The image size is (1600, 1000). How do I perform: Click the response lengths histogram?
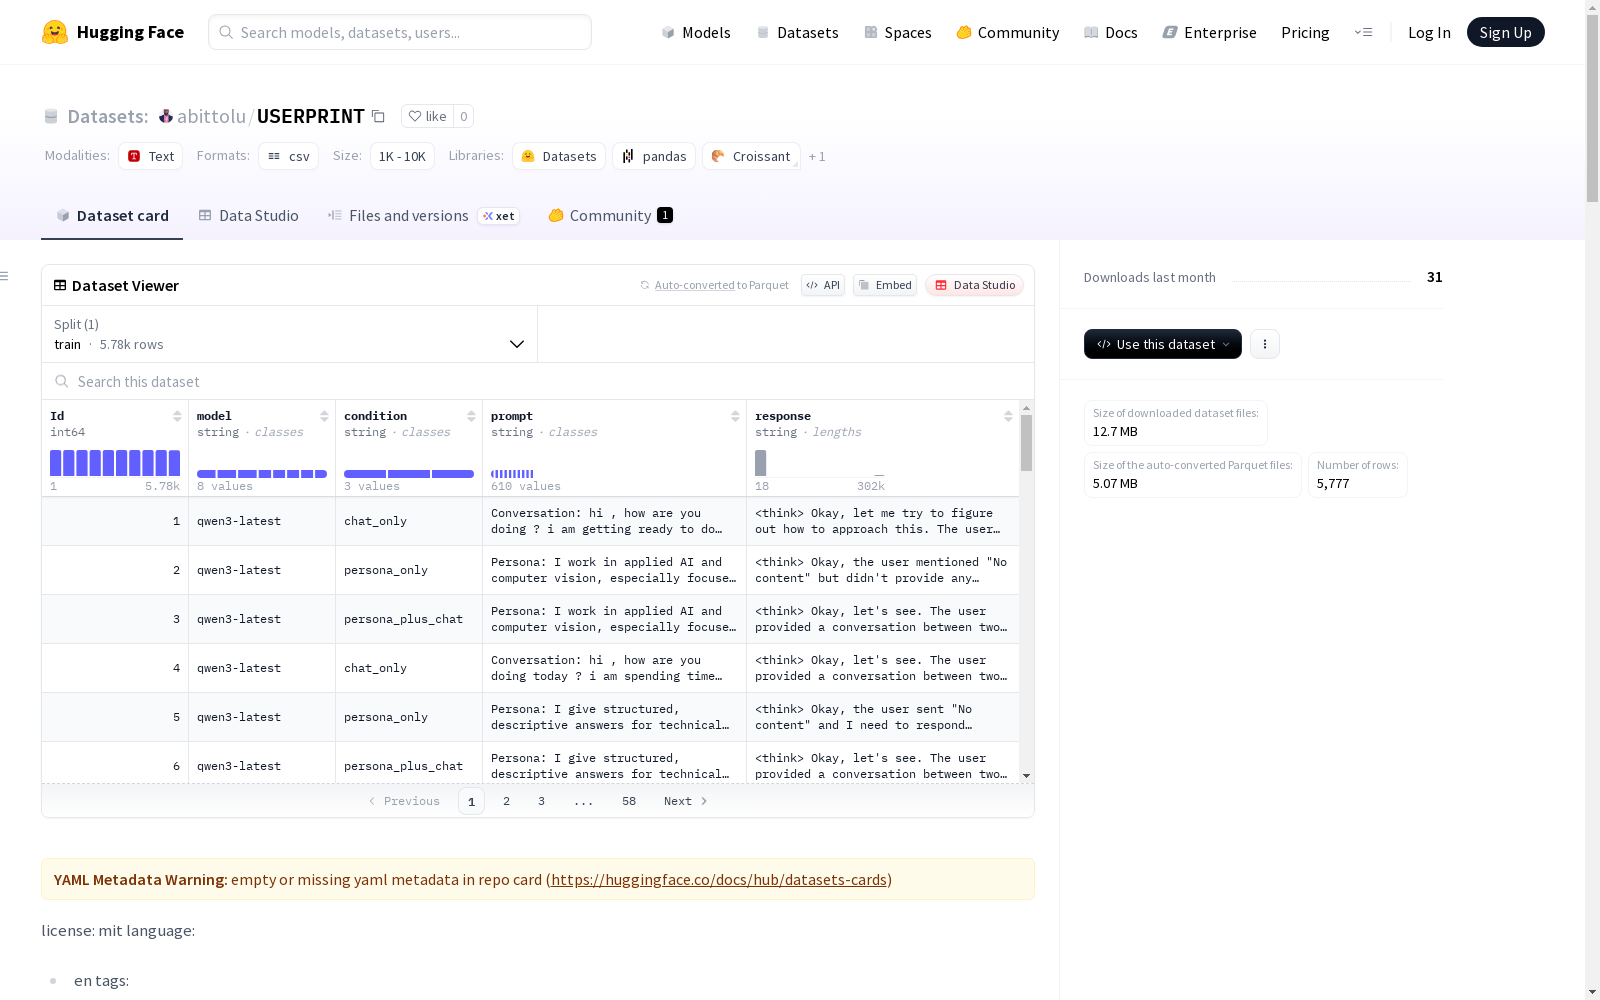pos(820,463)
